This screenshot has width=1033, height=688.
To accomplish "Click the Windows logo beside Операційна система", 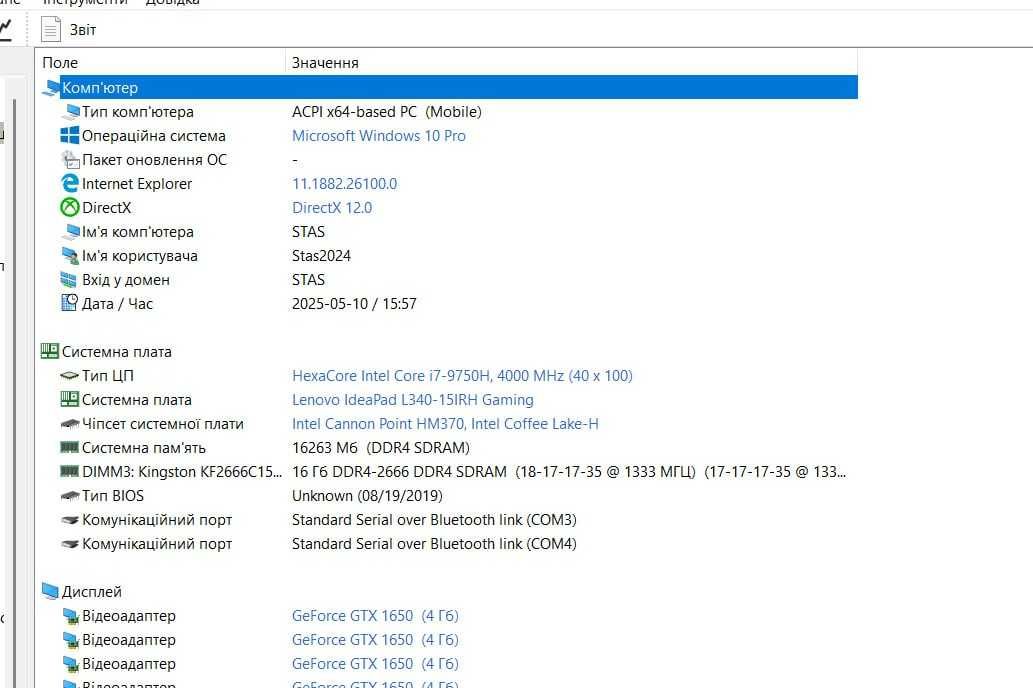I will pos(70,135).
